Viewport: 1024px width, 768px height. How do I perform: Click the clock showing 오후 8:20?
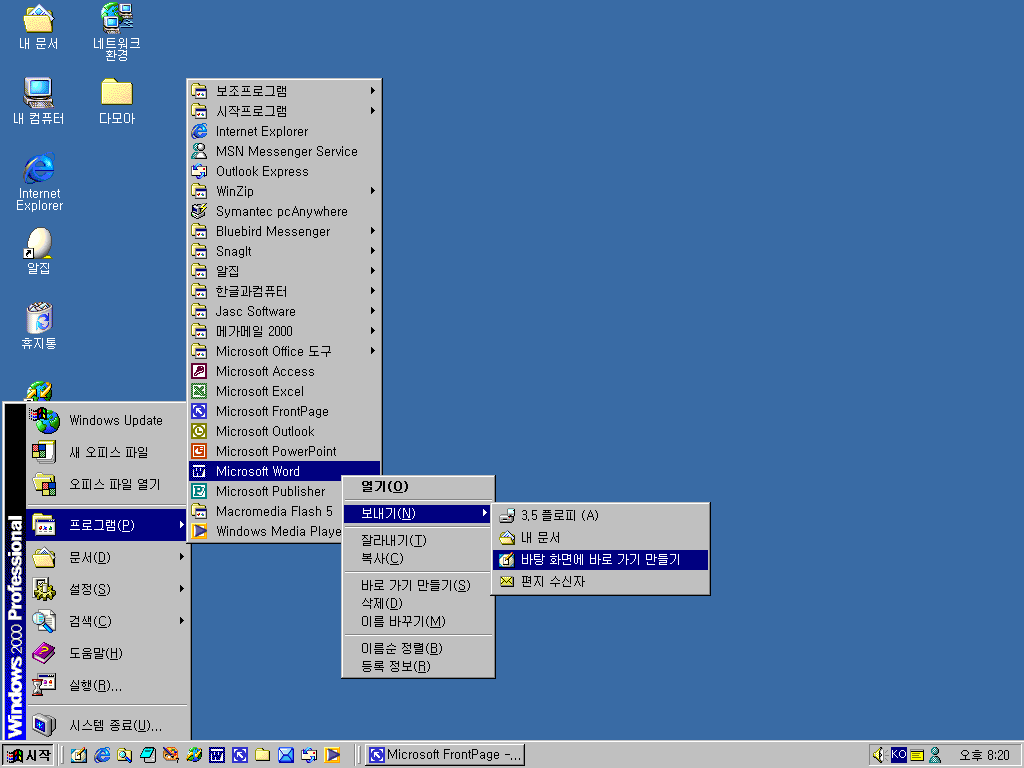tap(984, 755)
